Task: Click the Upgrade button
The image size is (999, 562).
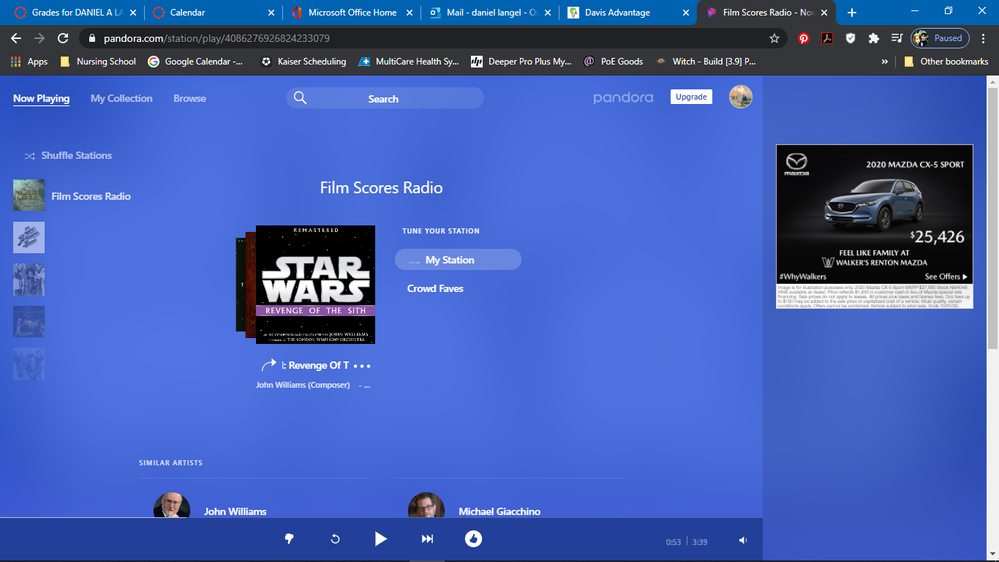Action: tap(691, 97)
